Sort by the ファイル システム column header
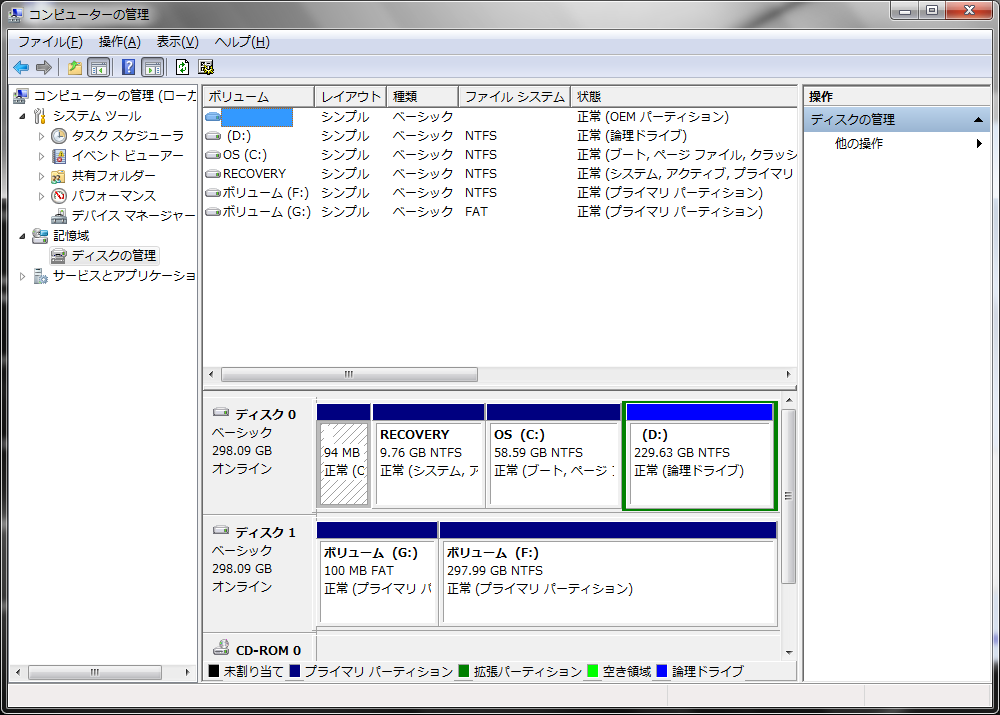Image resolution: width=1000 pixels, height=715 pixels. pos(514,97)
